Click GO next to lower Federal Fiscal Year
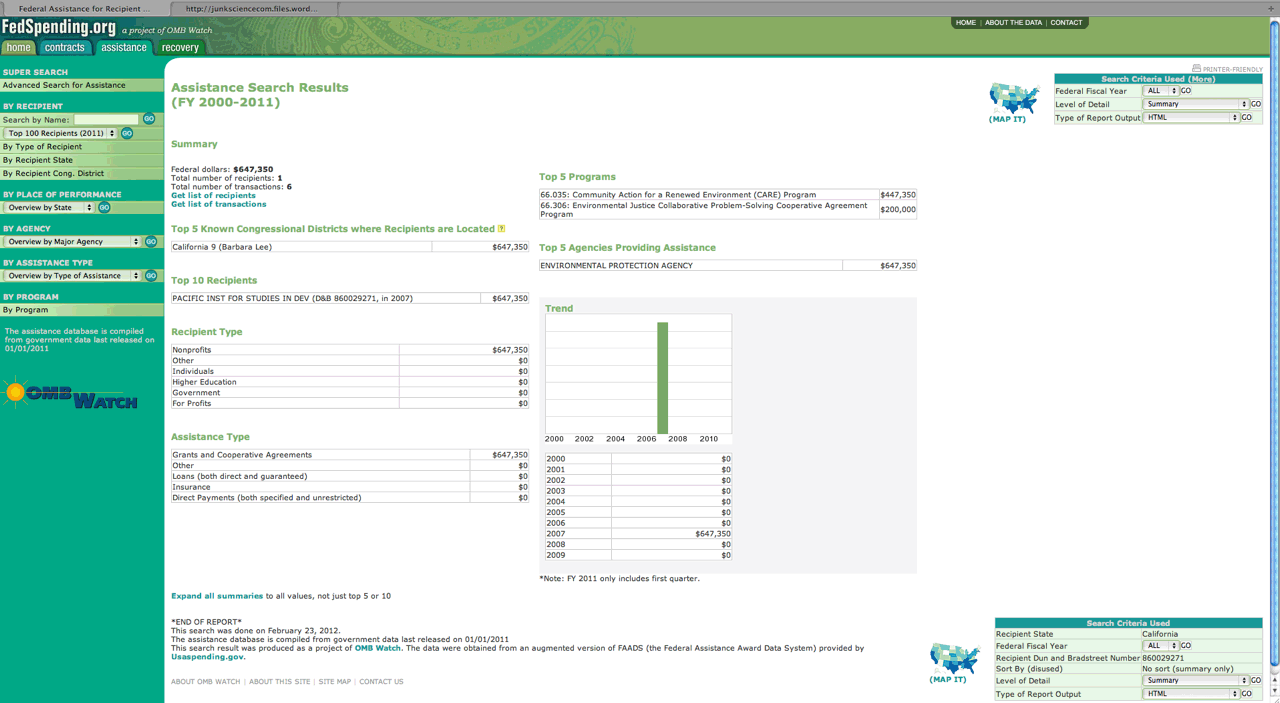 click(1186, 646)
